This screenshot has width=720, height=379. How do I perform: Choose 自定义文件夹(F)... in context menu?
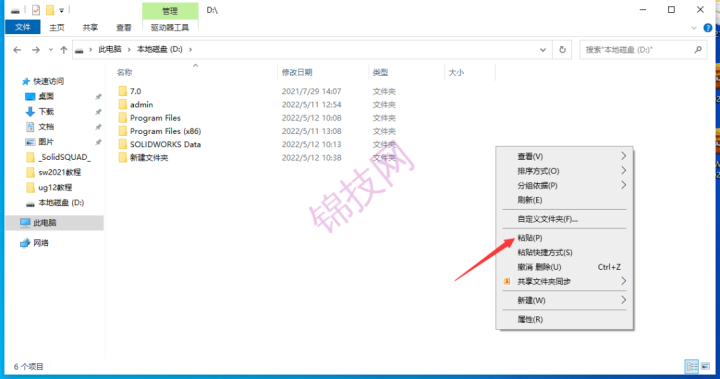point(565,219)
